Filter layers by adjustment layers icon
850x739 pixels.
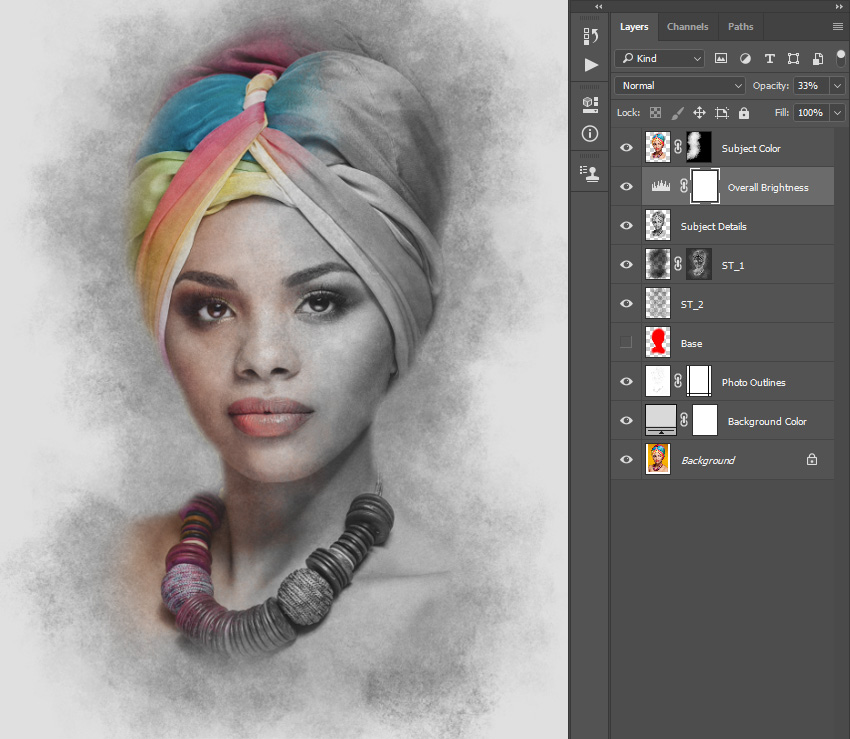coord(745,59)
